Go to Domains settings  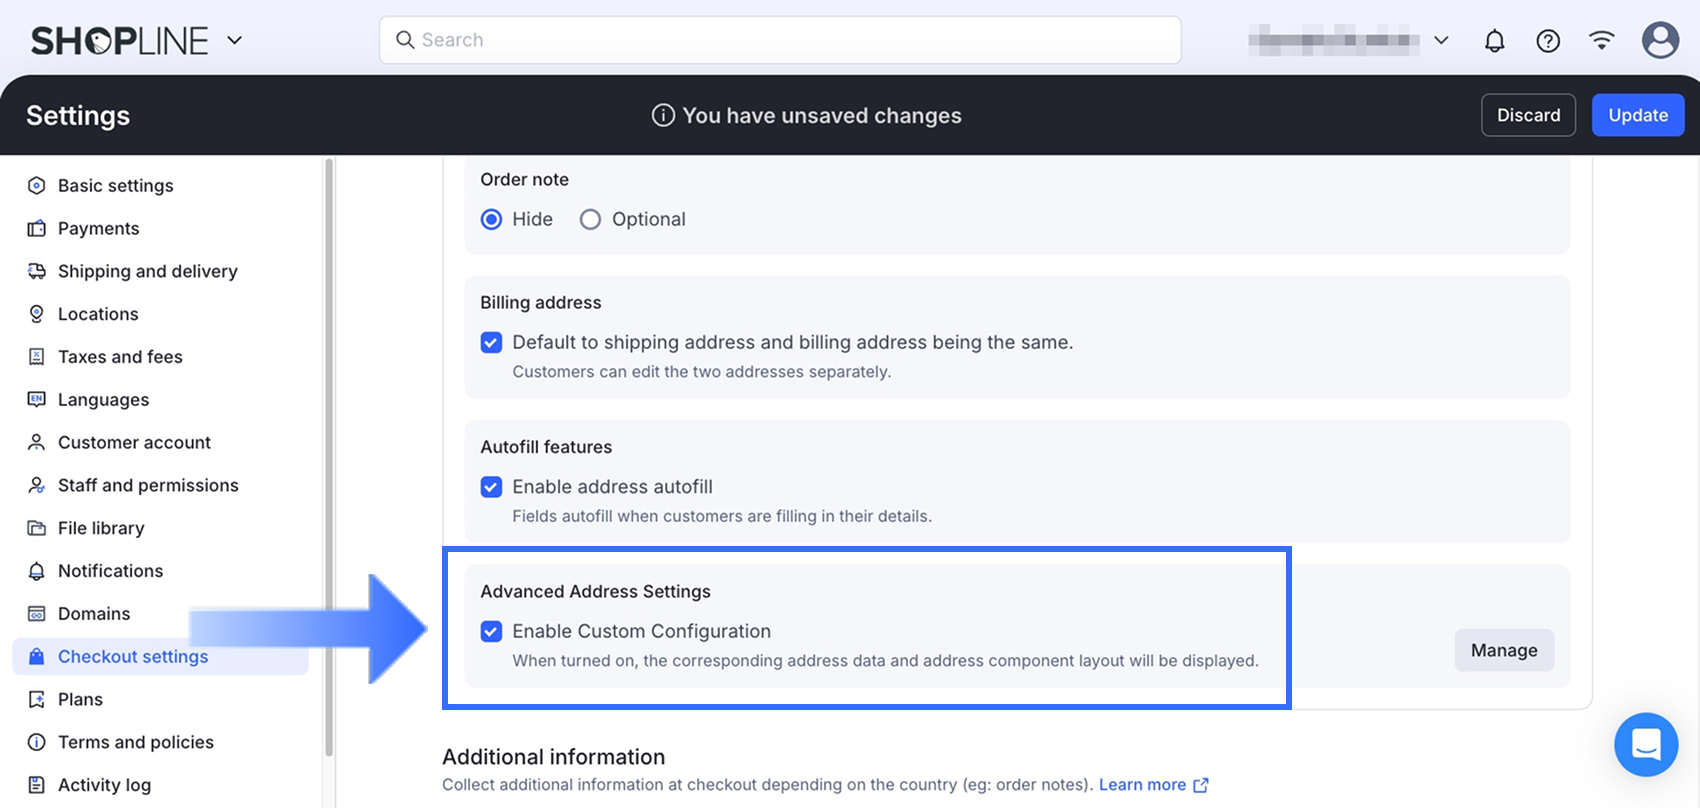94,613
